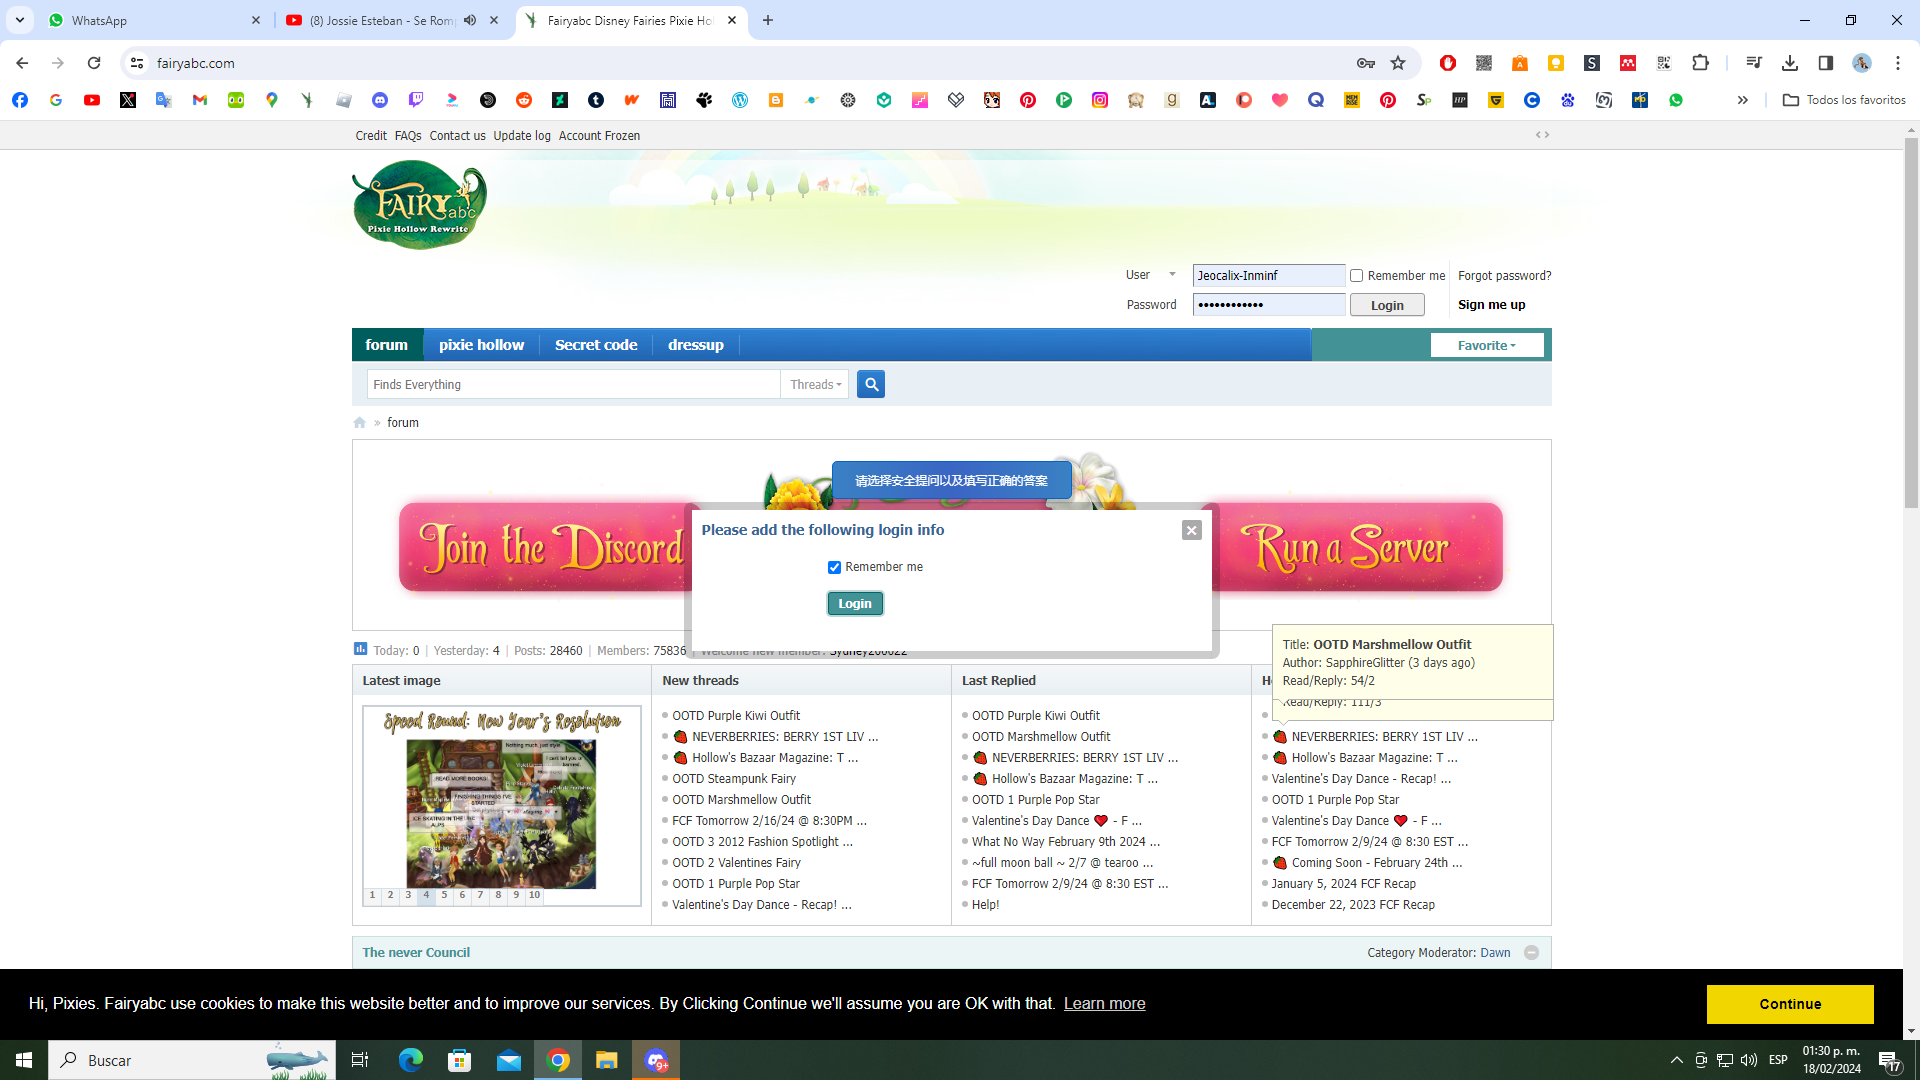Select latest image slide number 7

click(480, 895)
